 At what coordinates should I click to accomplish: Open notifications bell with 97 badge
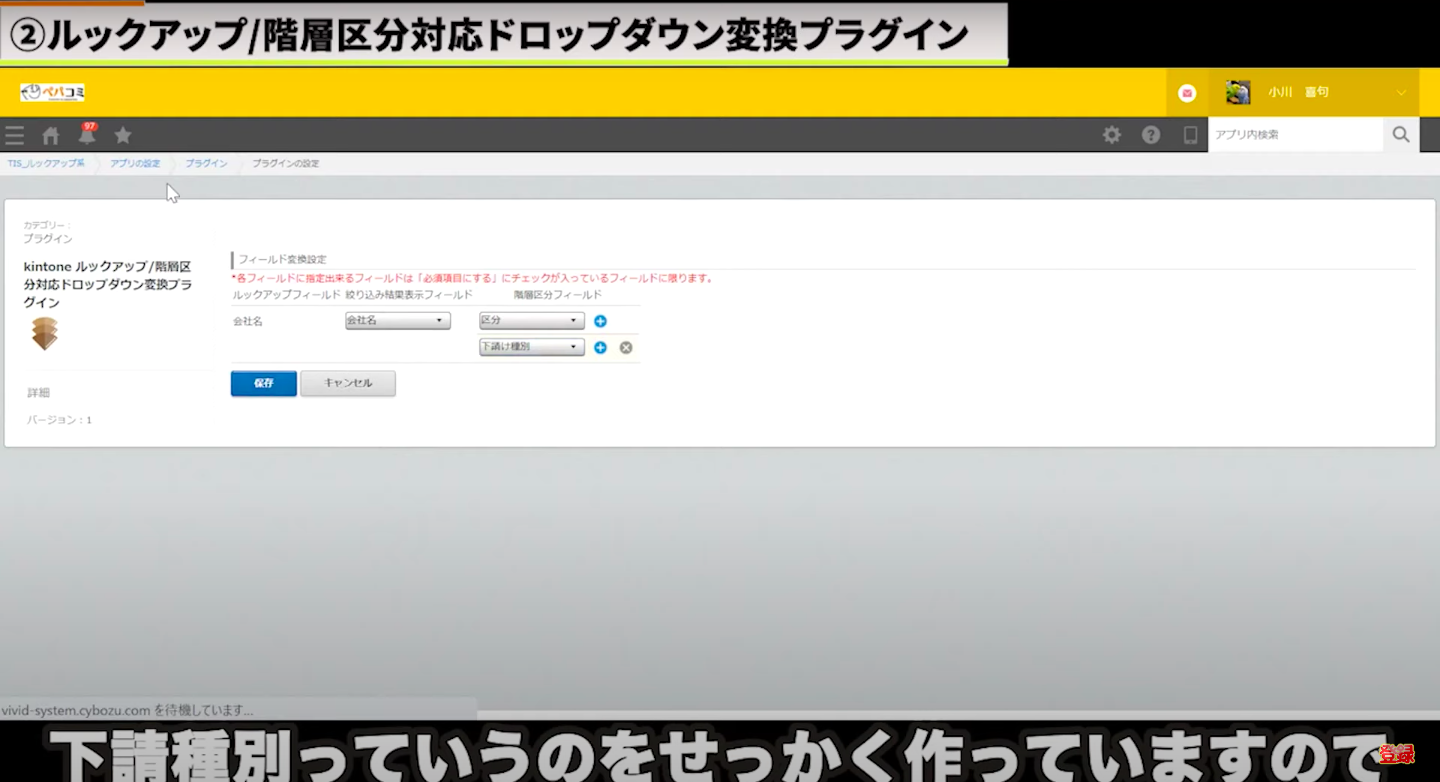click(87, 135)
